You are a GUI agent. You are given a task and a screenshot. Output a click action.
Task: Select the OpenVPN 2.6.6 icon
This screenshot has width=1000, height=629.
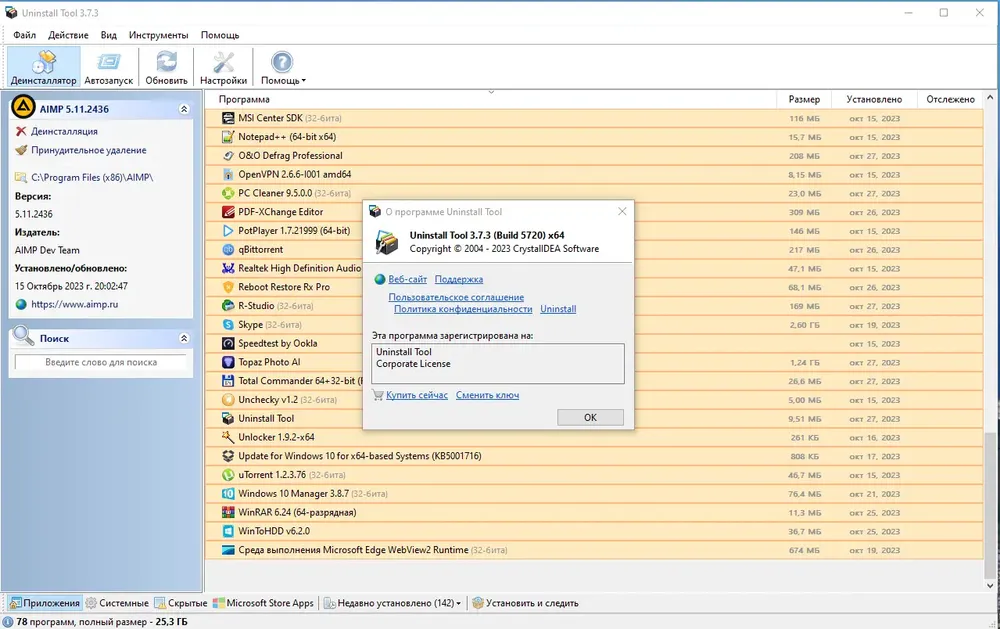coord(228,174)
